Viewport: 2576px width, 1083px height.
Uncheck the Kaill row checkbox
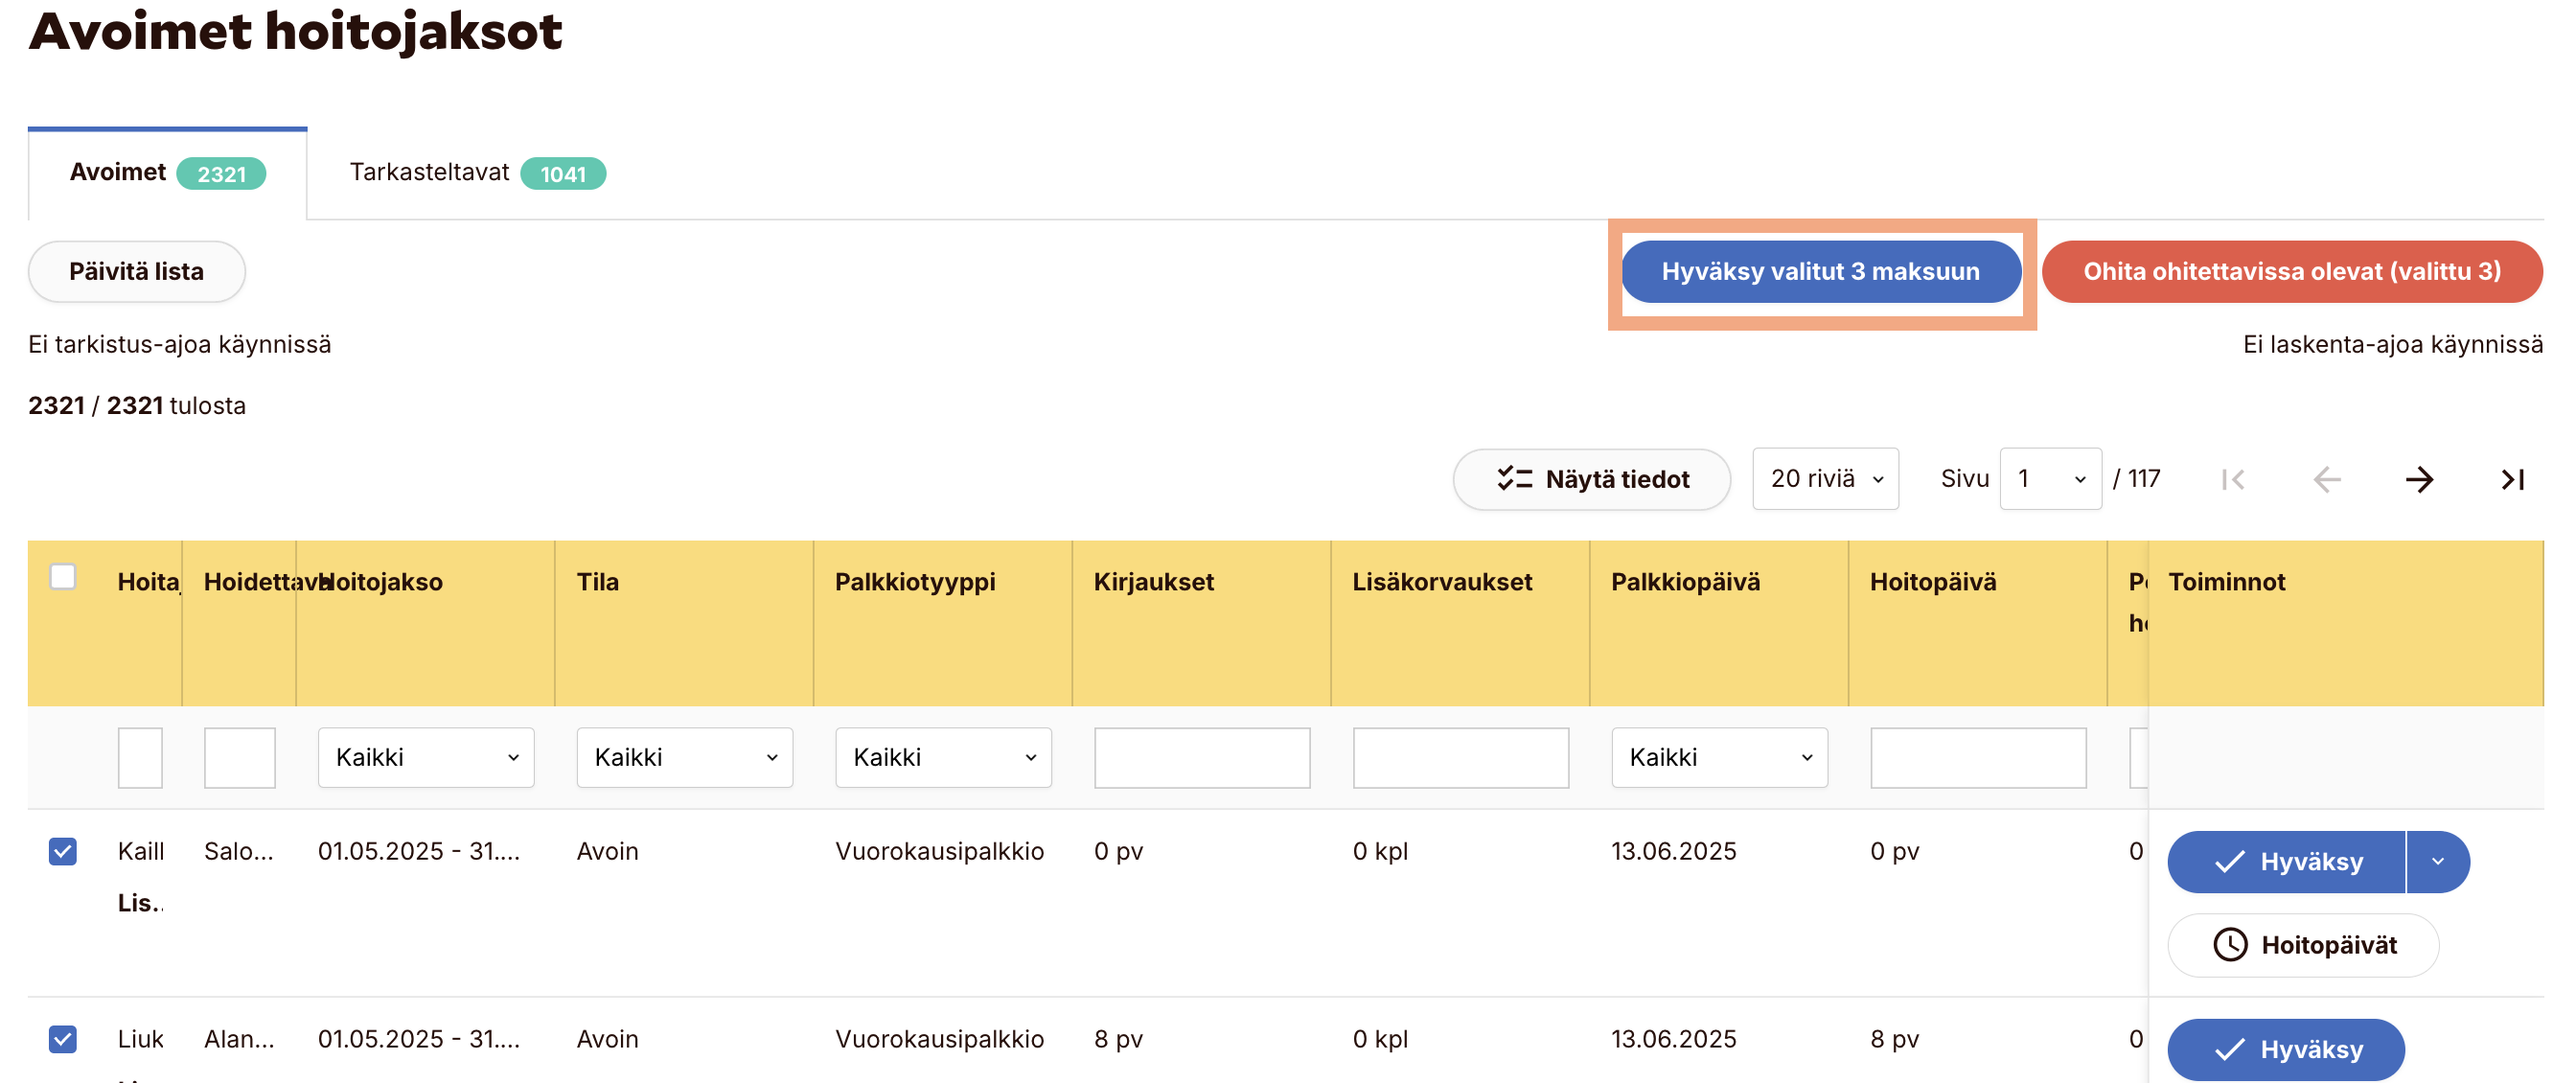(x=63, y=852)
